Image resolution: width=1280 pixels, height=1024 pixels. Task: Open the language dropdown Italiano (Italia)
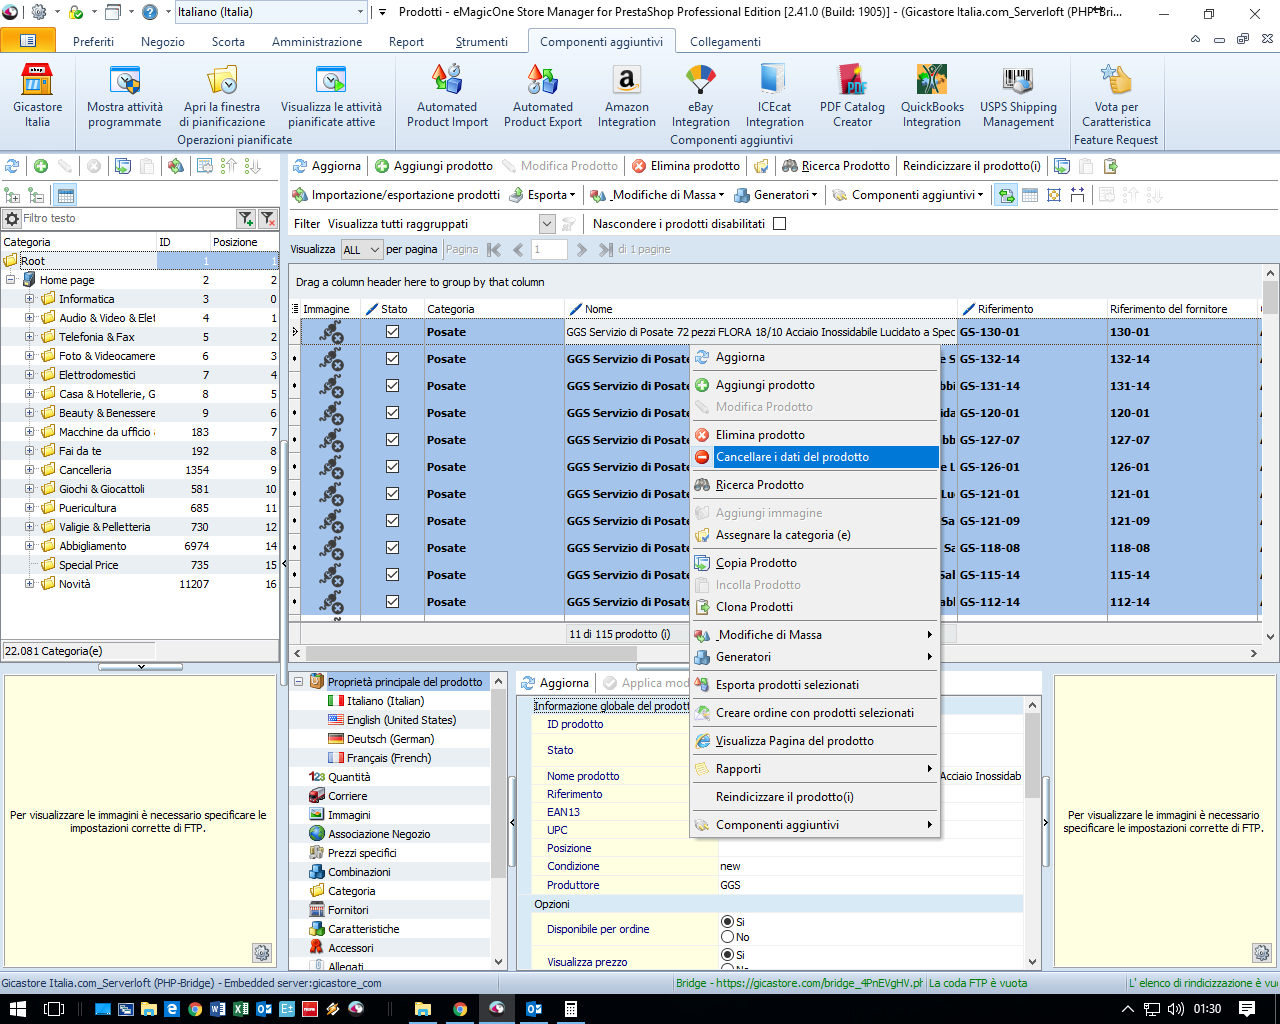pyautogui.click(x=270, y=12)
